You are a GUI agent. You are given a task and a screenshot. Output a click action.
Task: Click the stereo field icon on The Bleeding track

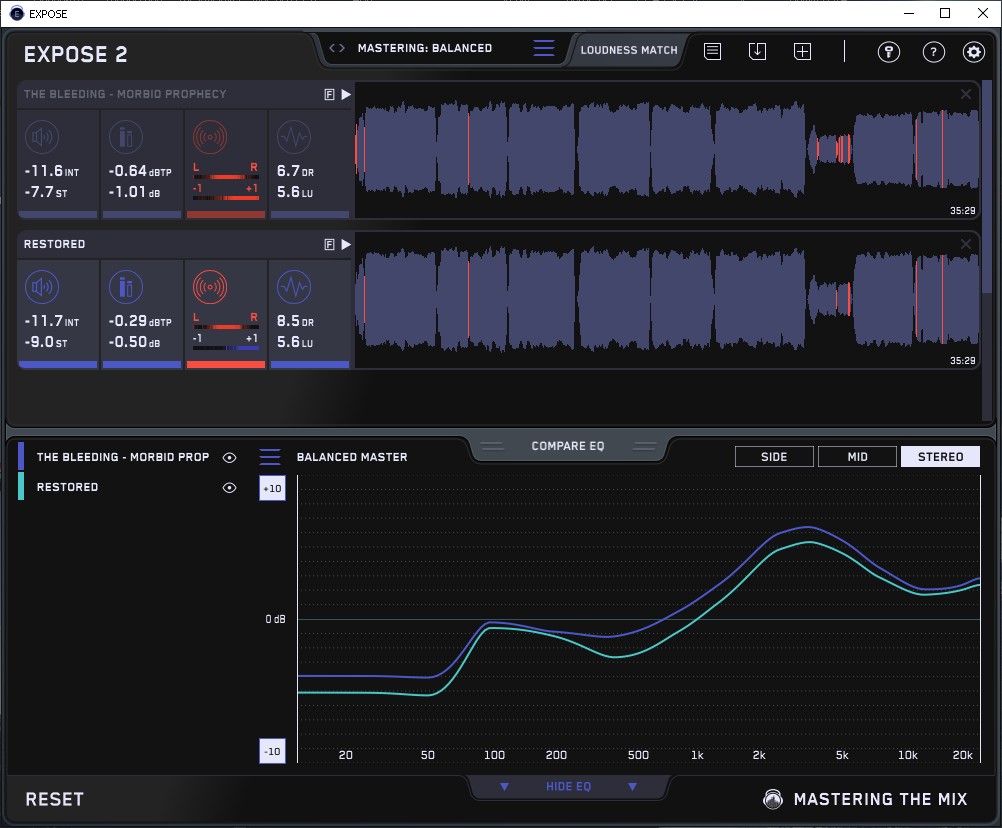pyautogui.click(x=210, y=137)
